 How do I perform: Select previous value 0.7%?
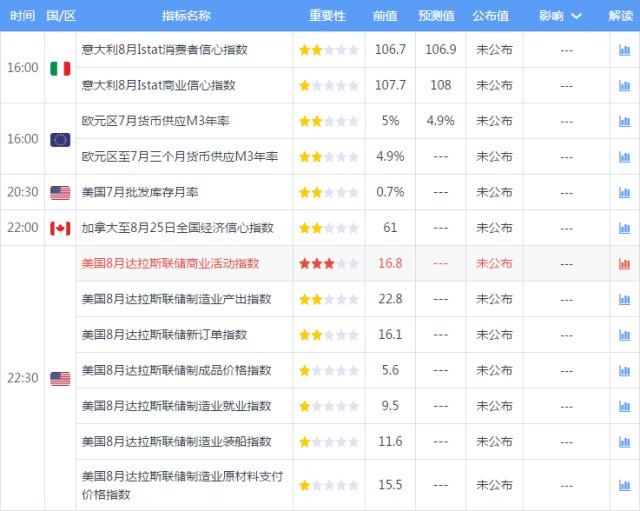[390, 192]
